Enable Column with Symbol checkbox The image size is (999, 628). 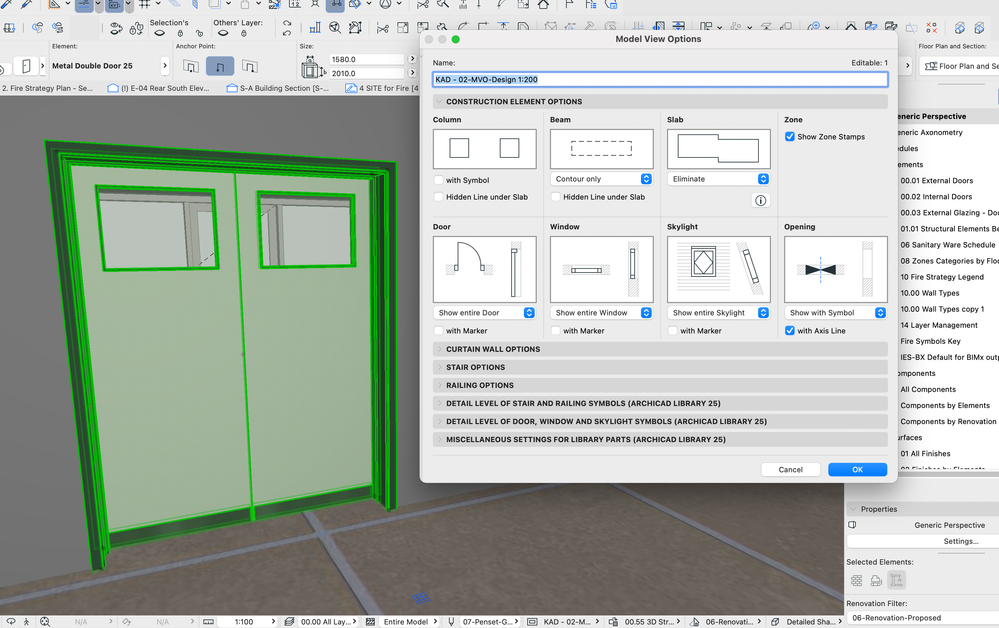439,180
